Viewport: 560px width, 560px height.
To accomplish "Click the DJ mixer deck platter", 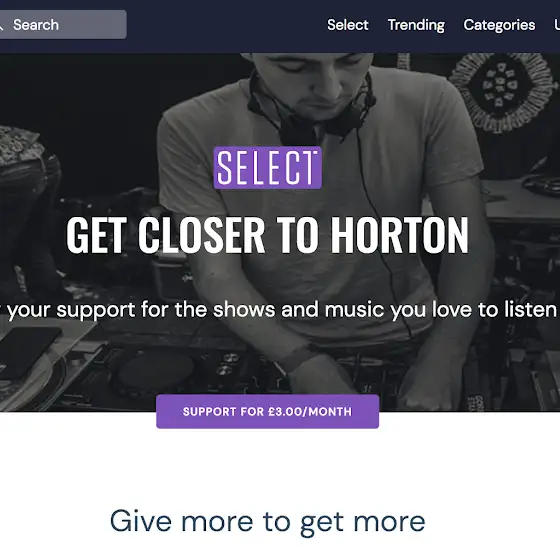I will [x=155, y=371].
